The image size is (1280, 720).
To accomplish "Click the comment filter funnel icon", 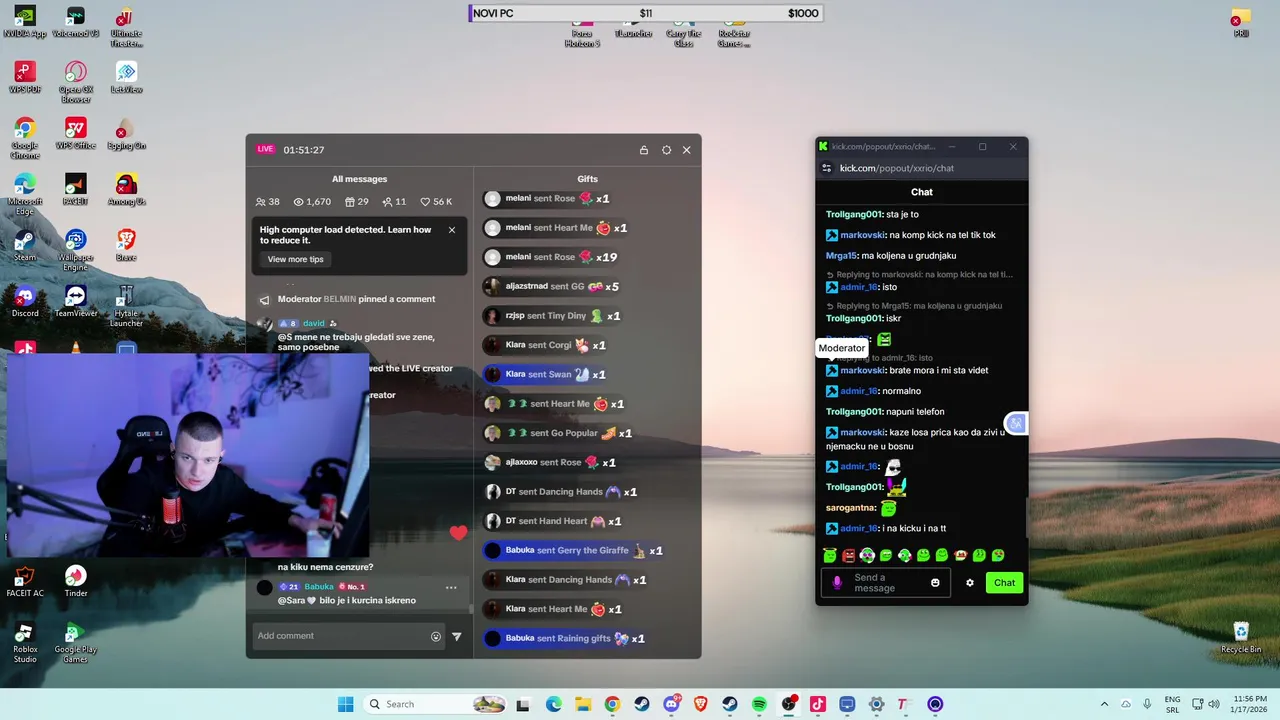I will point(457,636).
